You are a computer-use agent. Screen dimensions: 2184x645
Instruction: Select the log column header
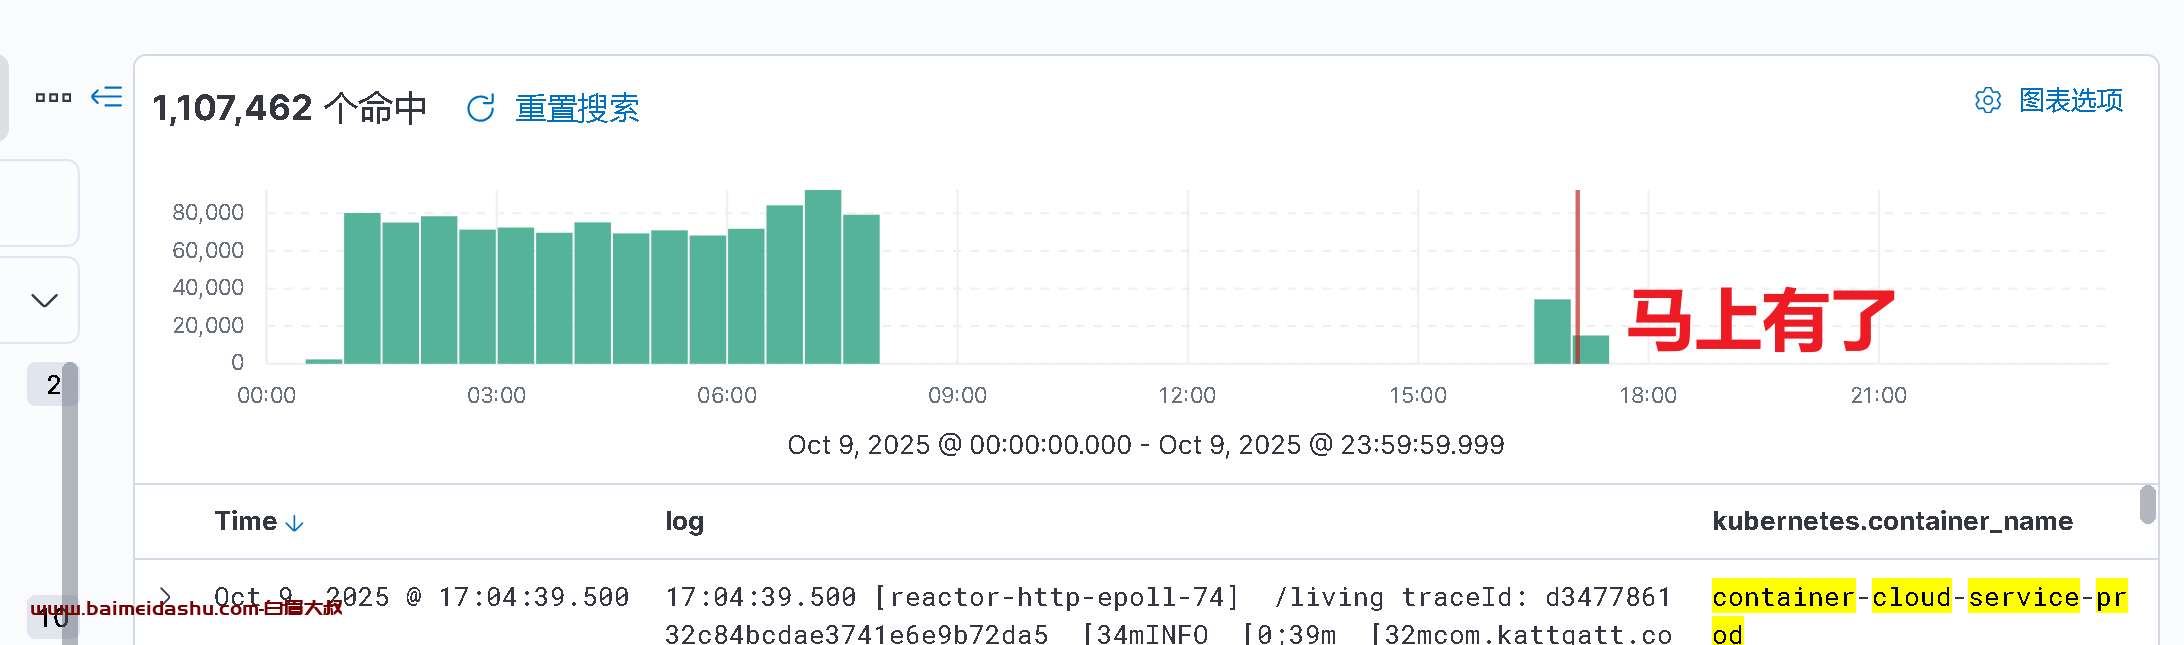685,522
